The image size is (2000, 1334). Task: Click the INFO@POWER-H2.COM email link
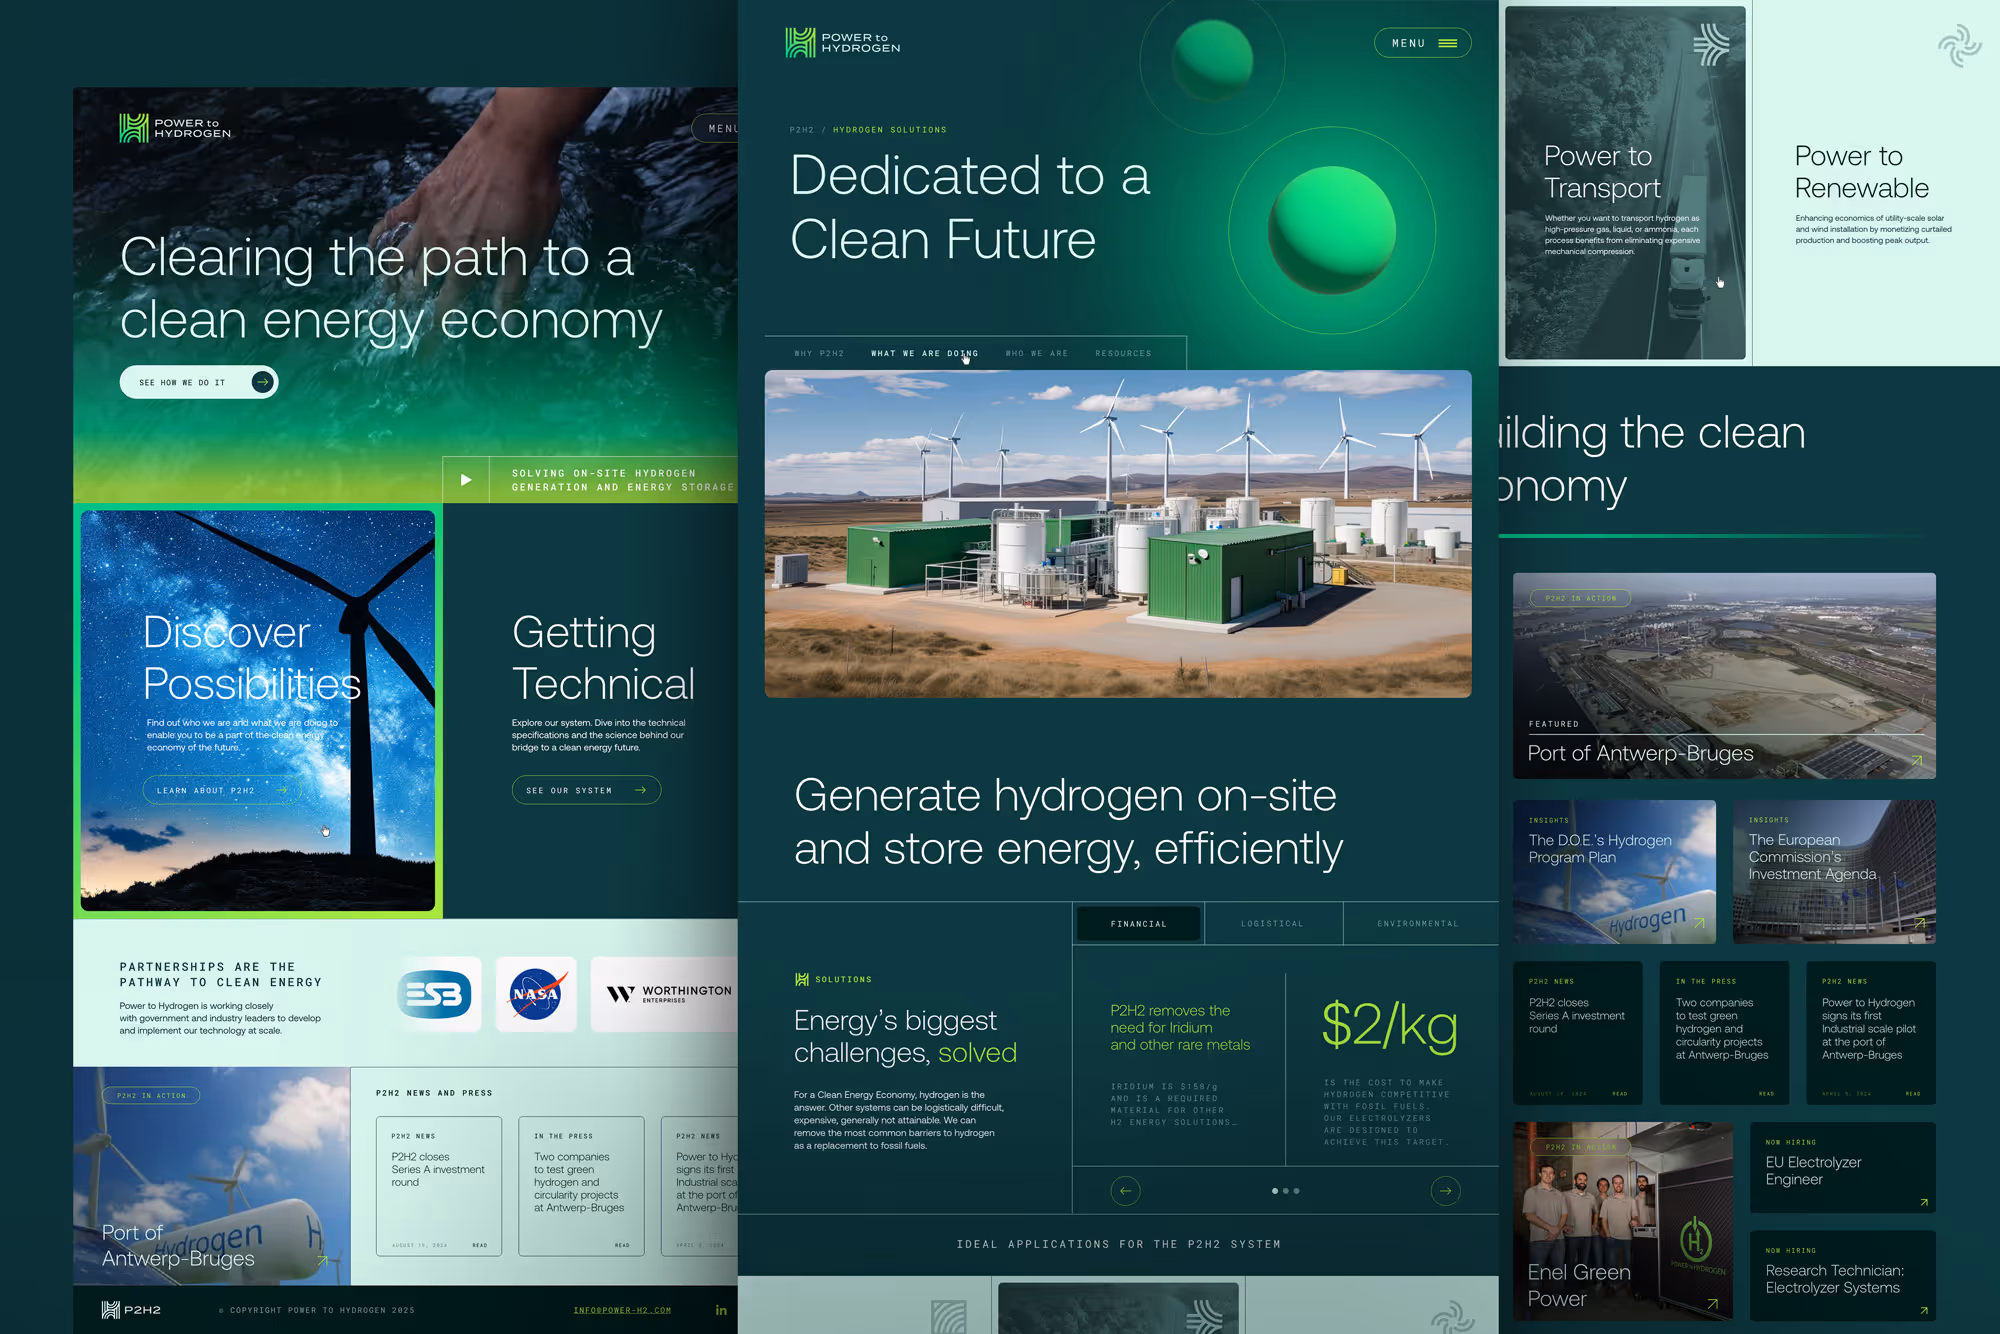[621, 1309]
